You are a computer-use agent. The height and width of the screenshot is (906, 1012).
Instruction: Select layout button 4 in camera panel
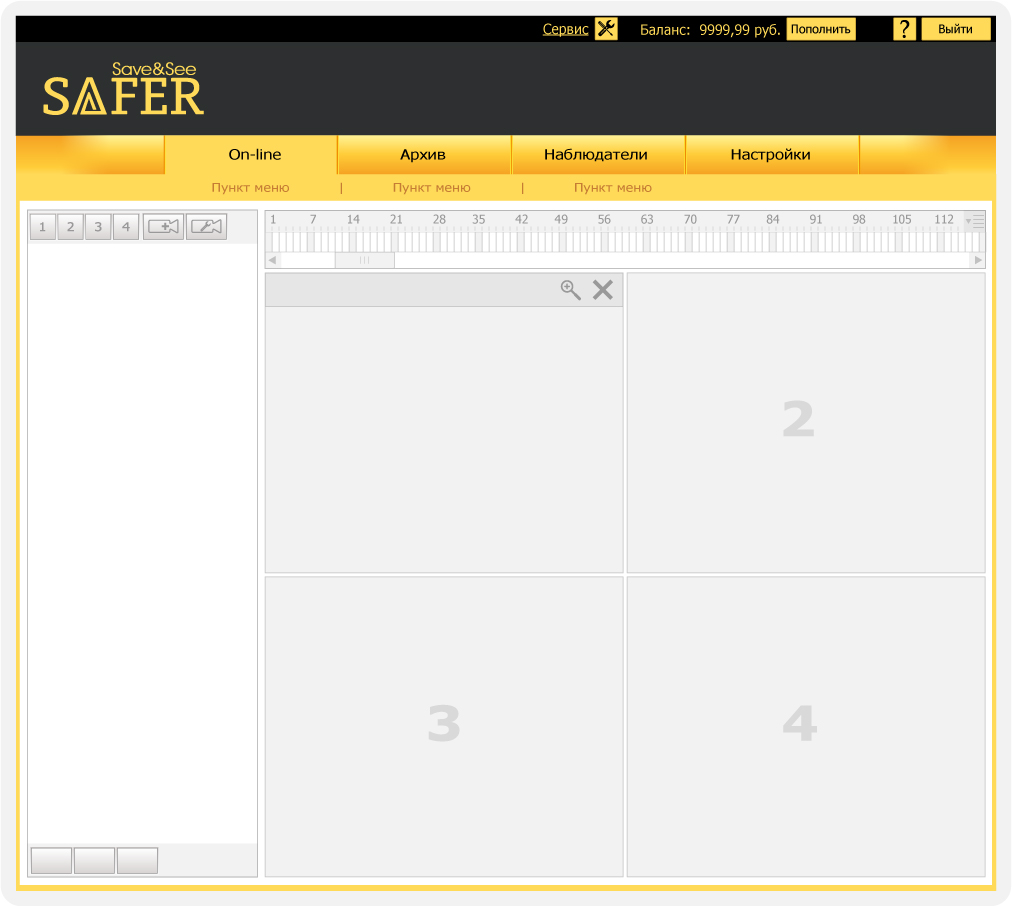pyautogui.click(x=126, y=226)
